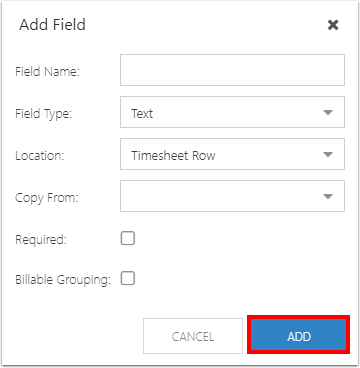Click the Copy From label
Screen dimensions: 360x368
[x=46, y=198]
